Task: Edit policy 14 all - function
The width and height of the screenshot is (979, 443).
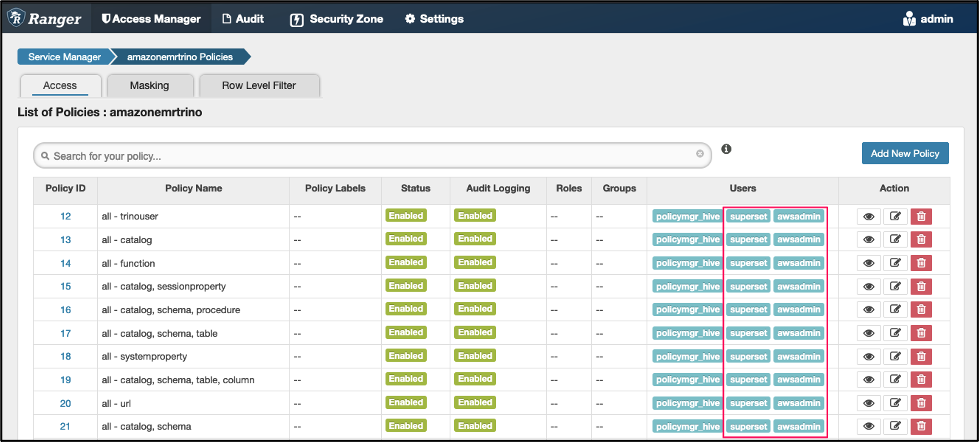Action: click(x=895, y=263)
